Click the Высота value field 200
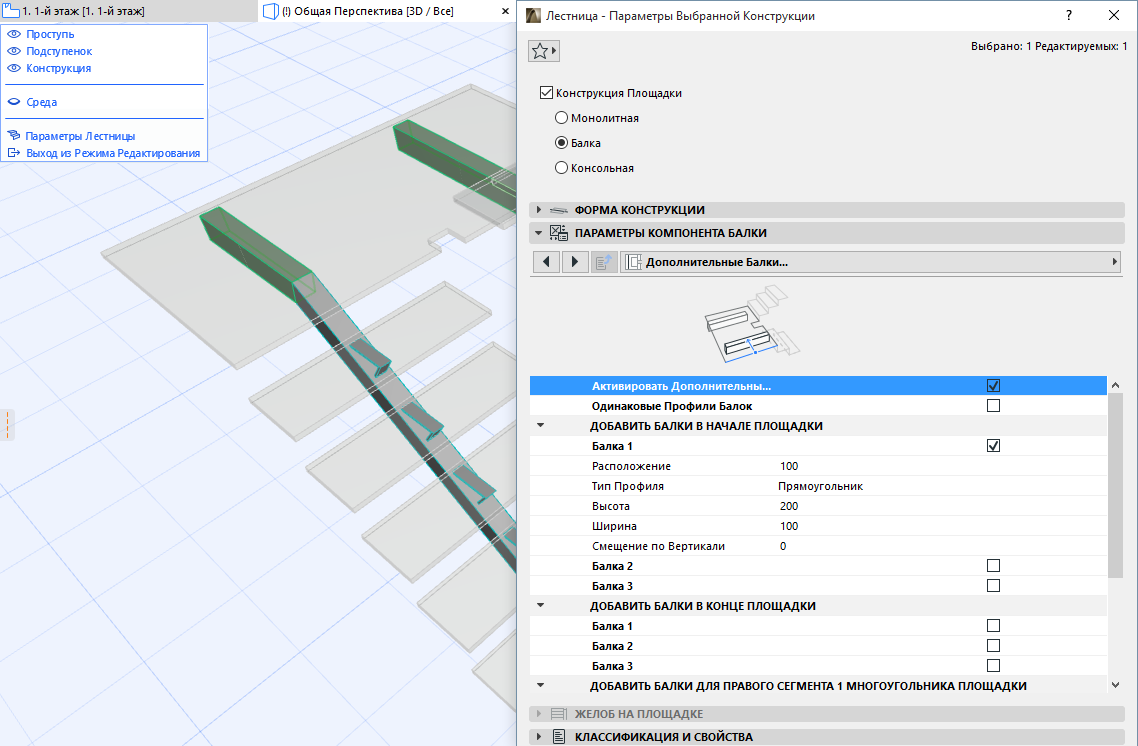1138x746 pixels. (790, 506)
